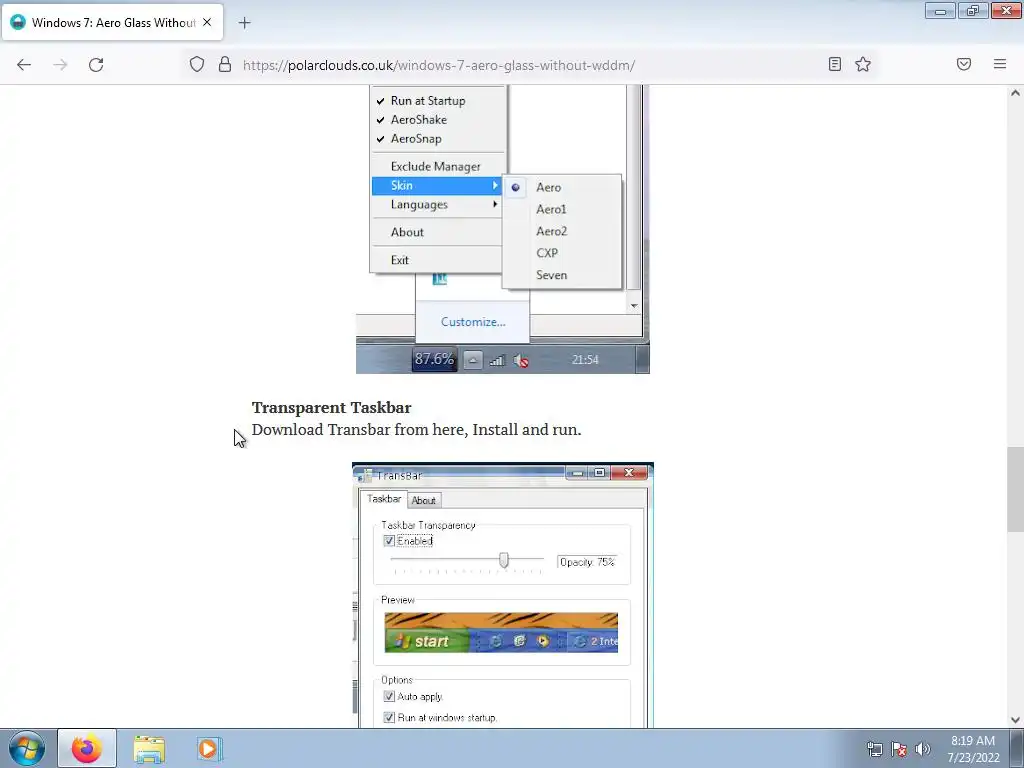Show site info via padlock icon
1024x768 pixels.
click(x=225, y=64)
